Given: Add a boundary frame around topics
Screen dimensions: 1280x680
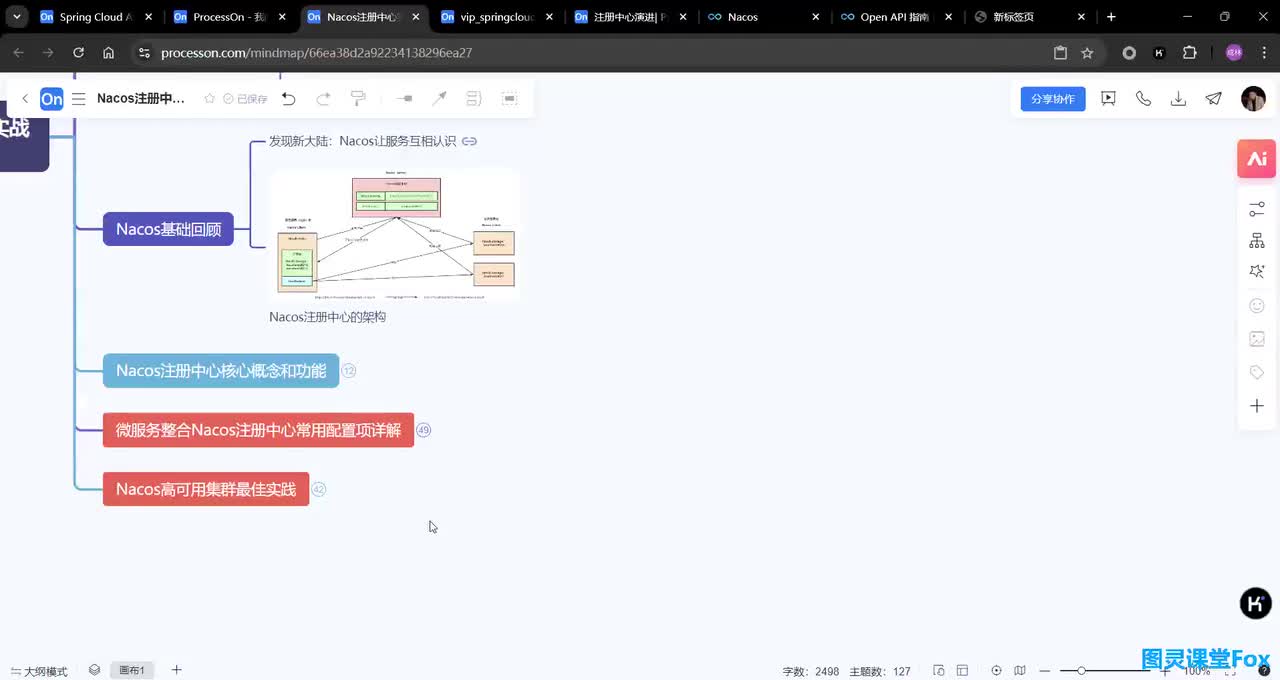Looking at the screenshot, I should tap(509, 99).
